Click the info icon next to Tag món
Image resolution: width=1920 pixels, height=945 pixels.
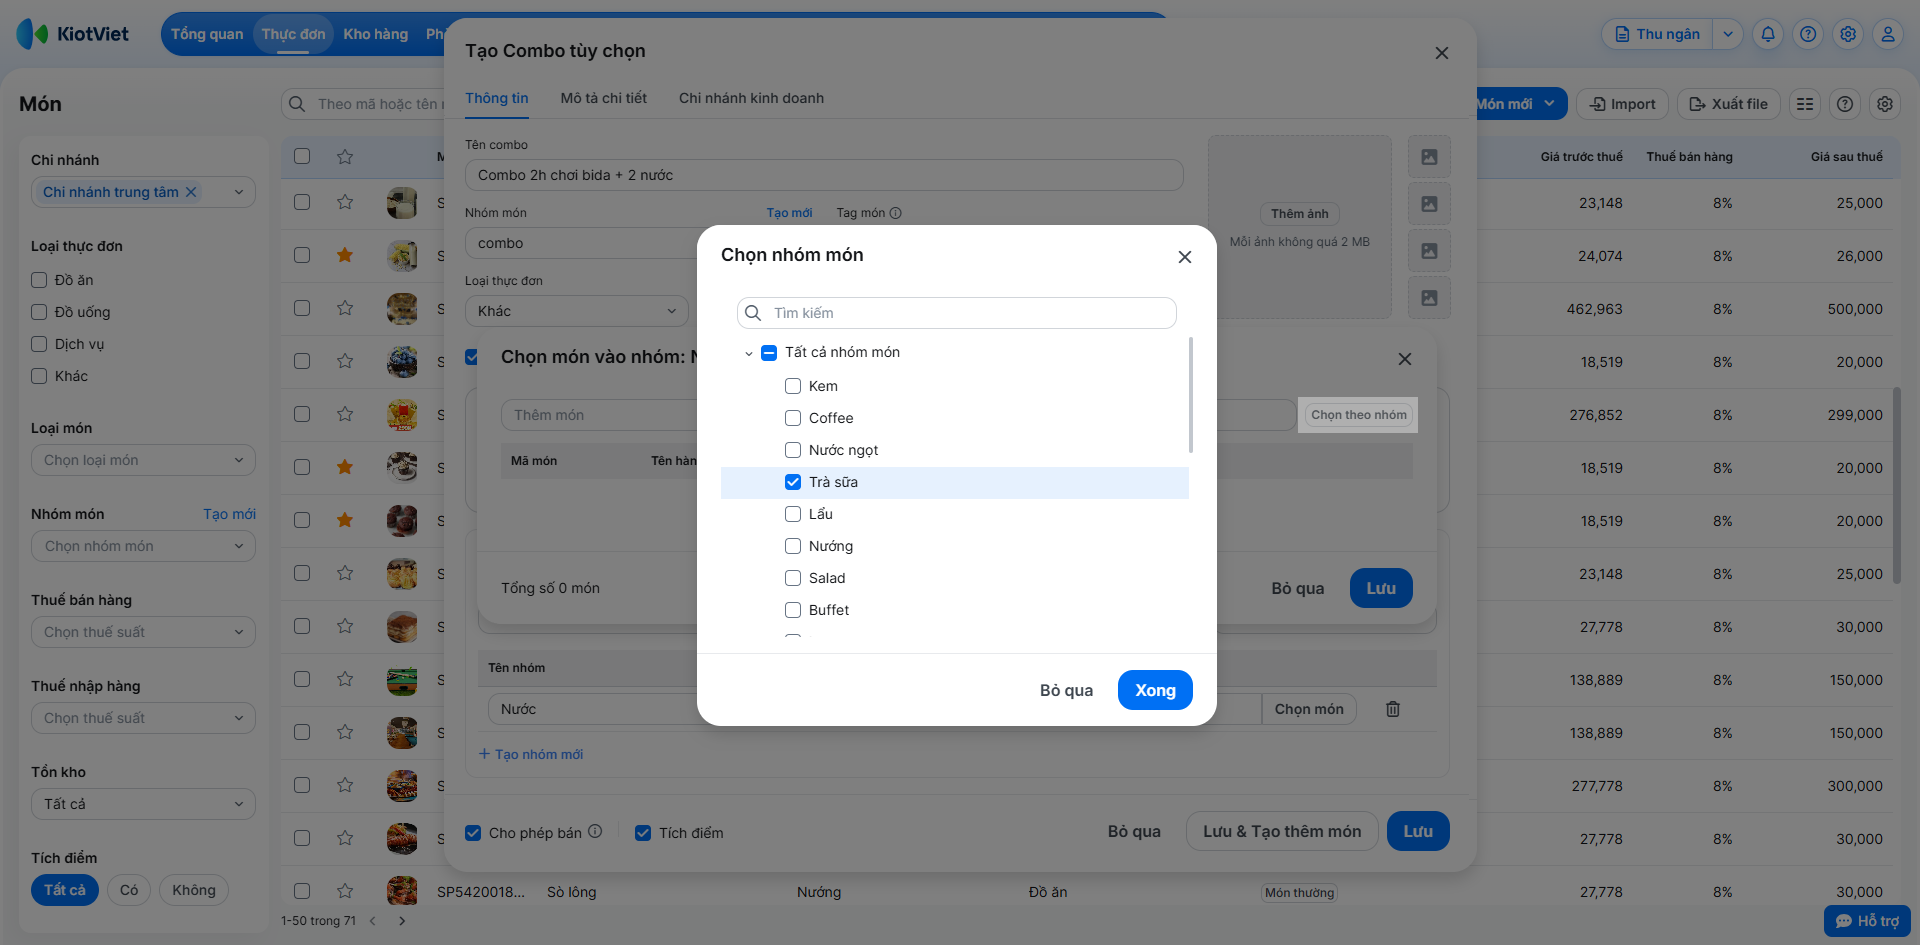[x=896, y=213]
